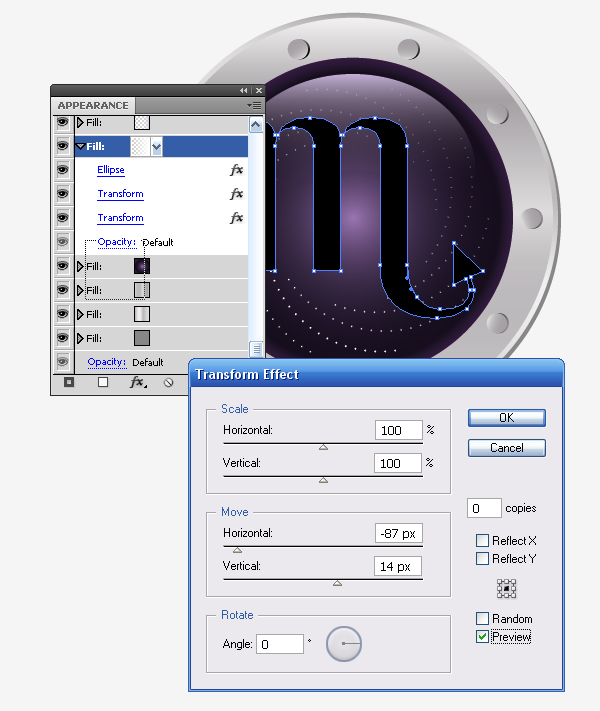Open the selected Fill's swatch dropdown arrow

[157, 147]
